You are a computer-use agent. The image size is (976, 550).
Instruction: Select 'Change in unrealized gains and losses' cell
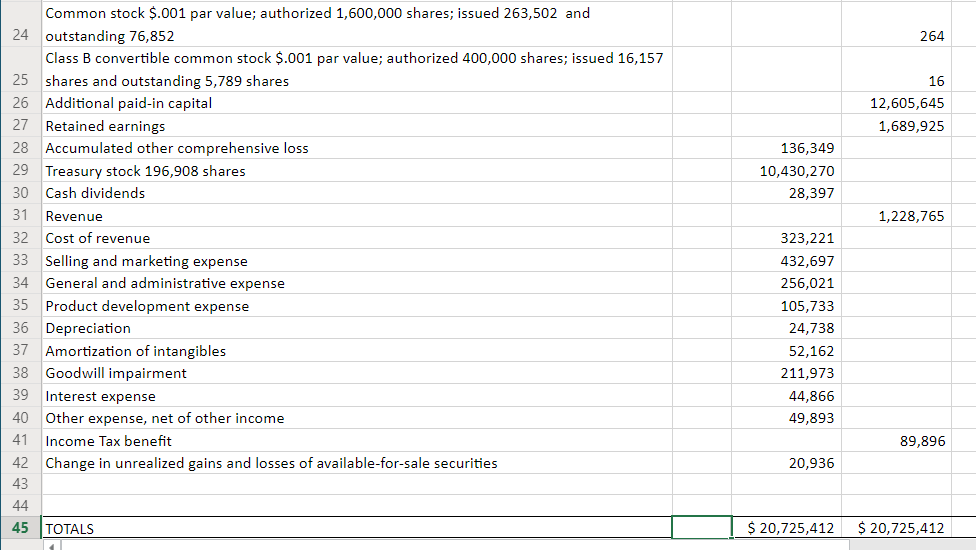357,463
